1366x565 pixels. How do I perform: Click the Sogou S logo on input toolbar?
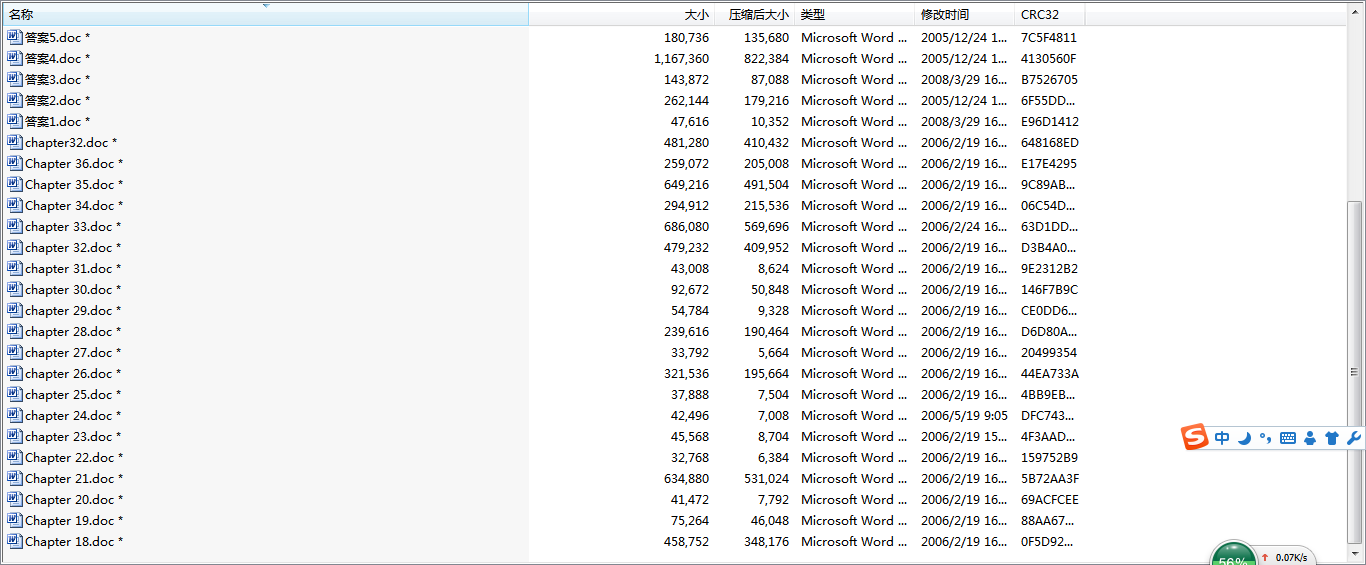(x=1195, y=438)
